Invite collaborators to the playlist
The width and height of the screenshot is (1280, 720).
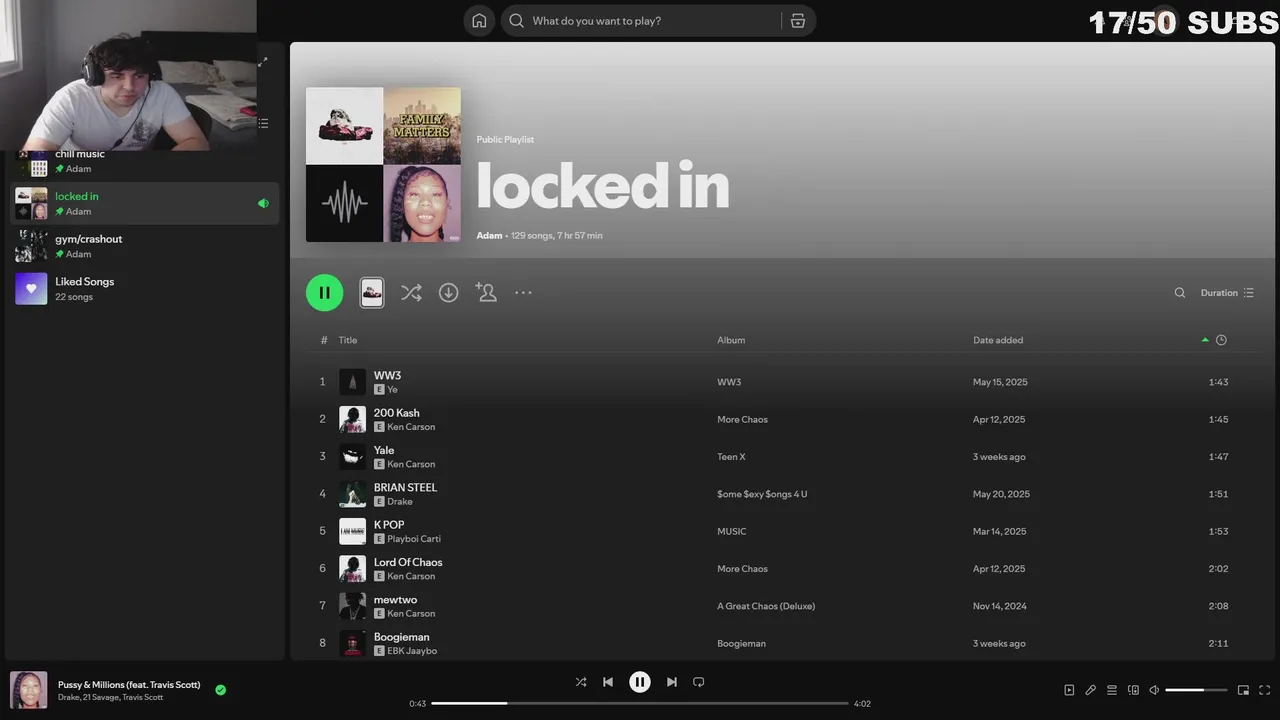pyautogui.click(x=486, y=293)
